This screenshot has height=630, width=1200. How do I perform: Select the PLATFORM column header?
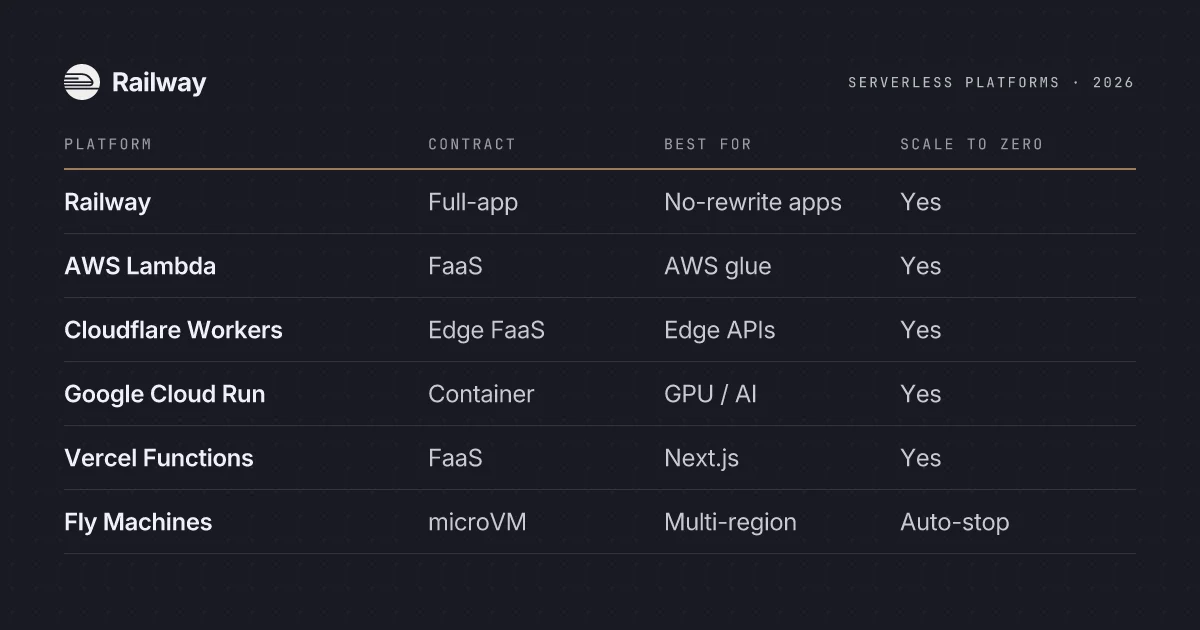(108, 144)
